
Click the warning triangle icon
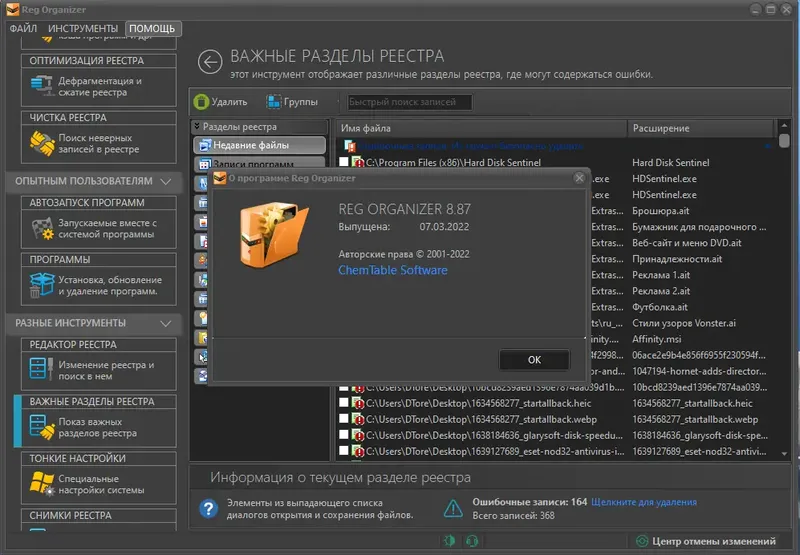453,509
